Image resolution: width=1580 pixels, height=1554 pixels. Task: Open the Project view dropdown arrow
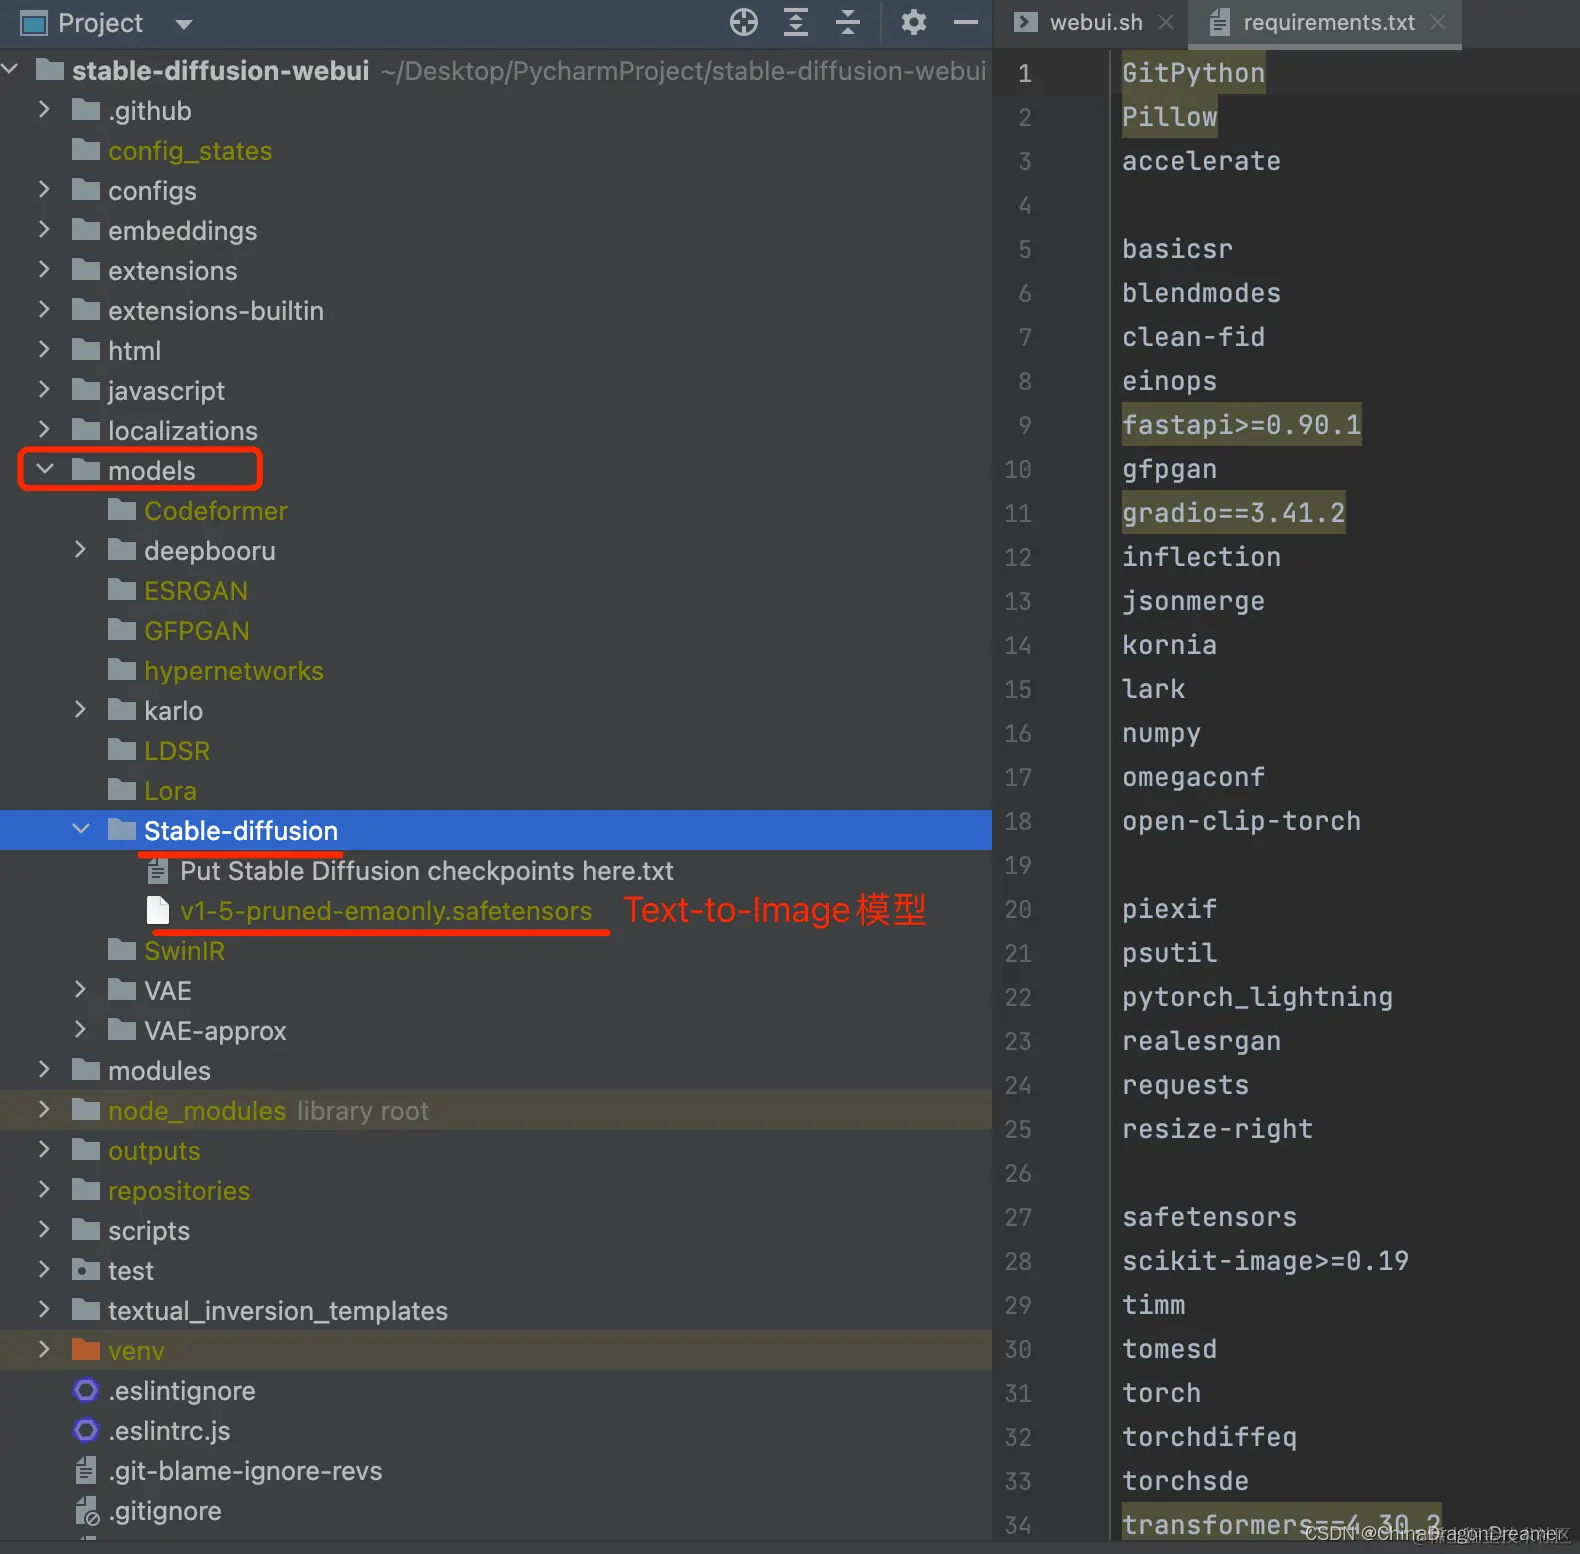point(183,24)
